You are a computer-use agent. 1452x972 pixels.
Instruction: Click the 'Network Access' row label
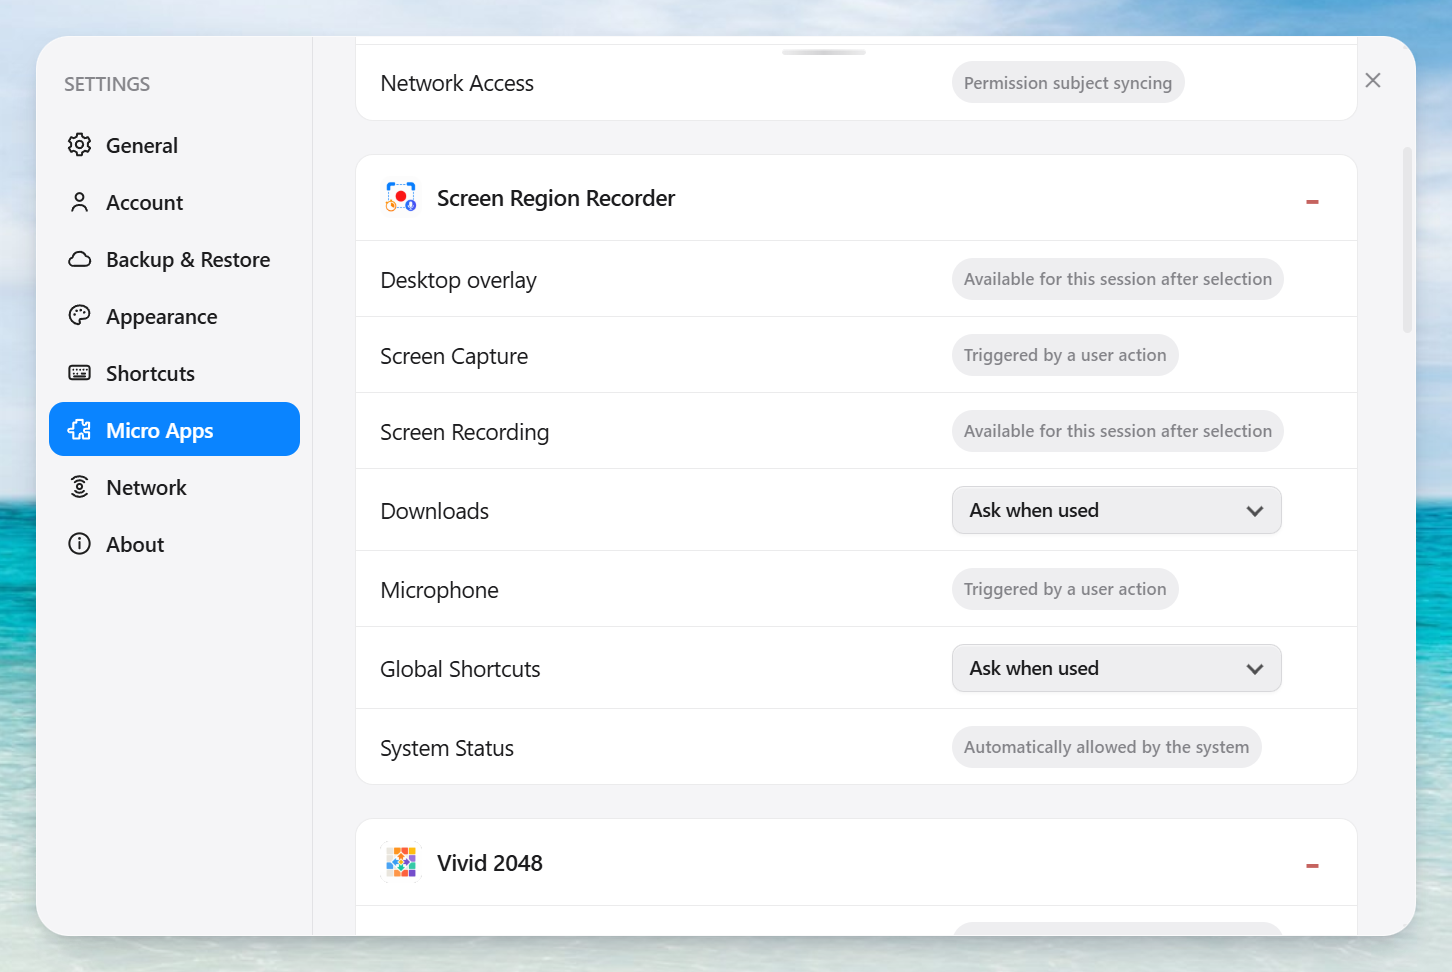click(x=457, y=83)
